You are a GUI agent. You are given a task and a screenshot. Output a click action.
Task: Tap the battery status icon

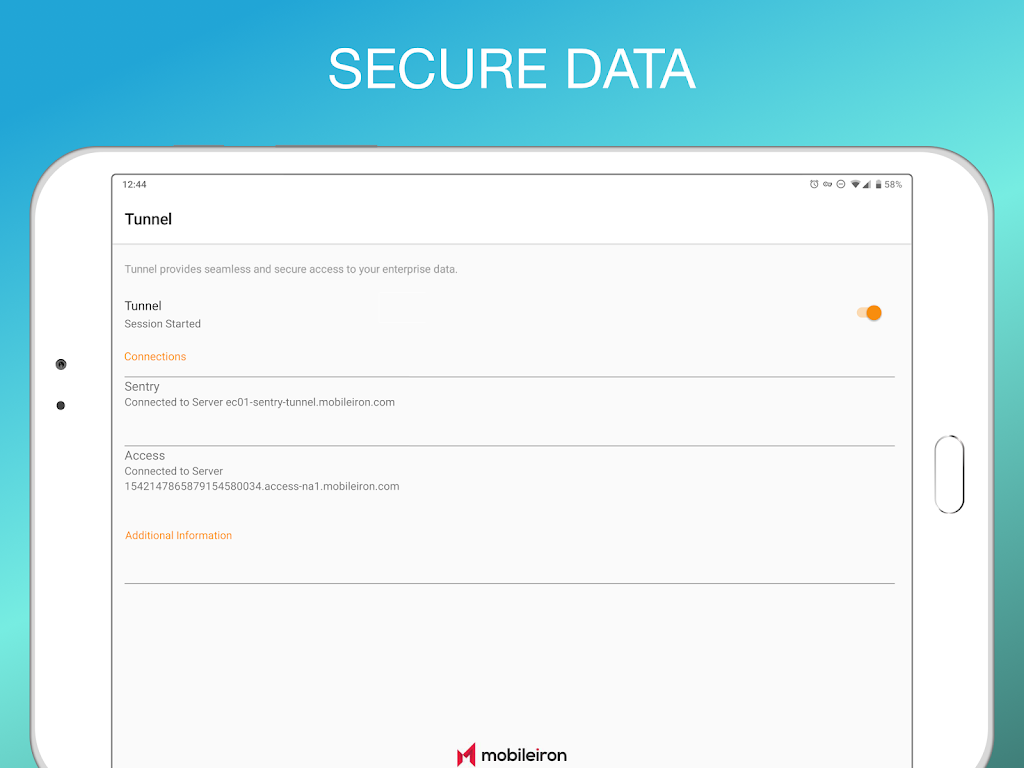[878, 184]
